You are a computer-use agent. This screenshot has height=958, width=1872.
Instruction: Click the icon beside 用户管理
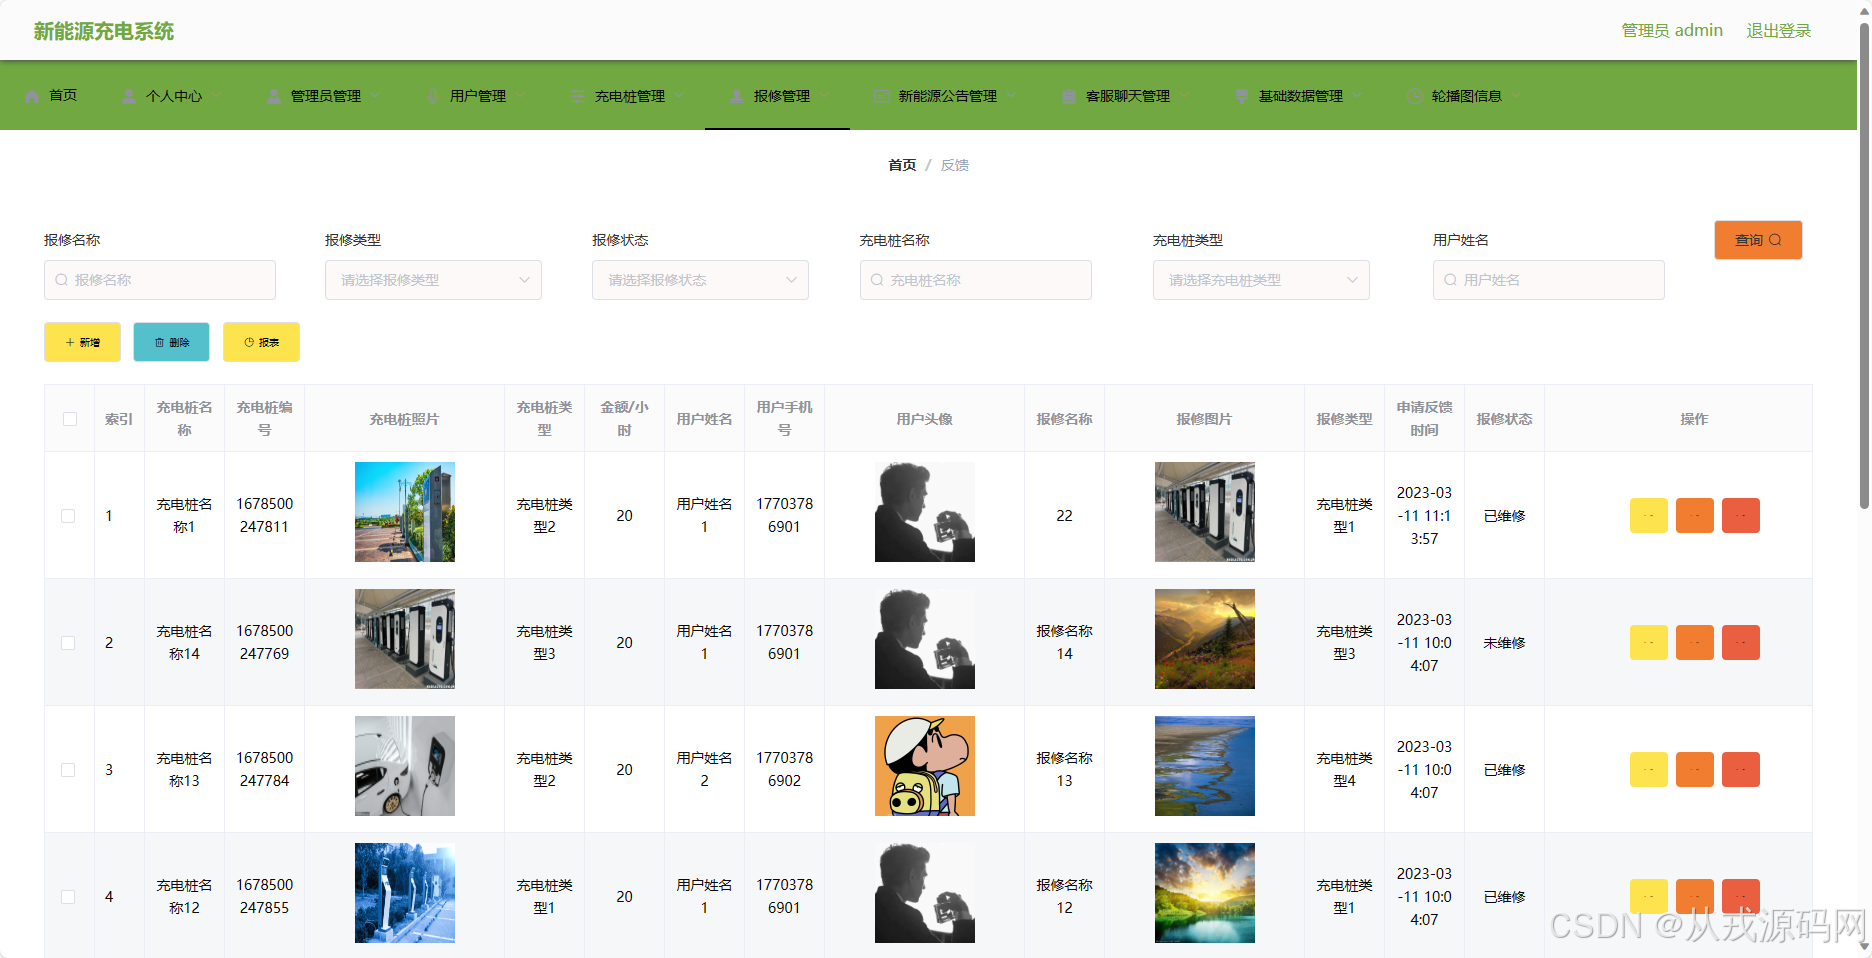(x=433, y=96)
